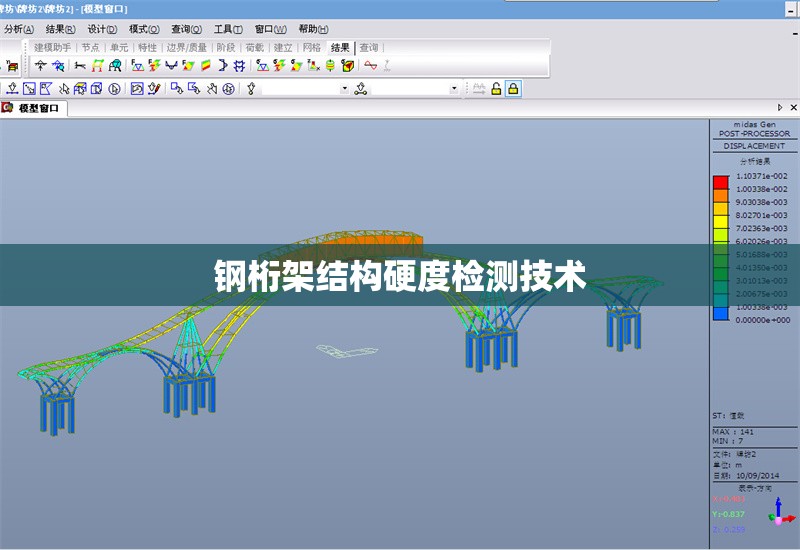Open the 窗口(W) menu
800x550 pixels.
click(271, 29)
